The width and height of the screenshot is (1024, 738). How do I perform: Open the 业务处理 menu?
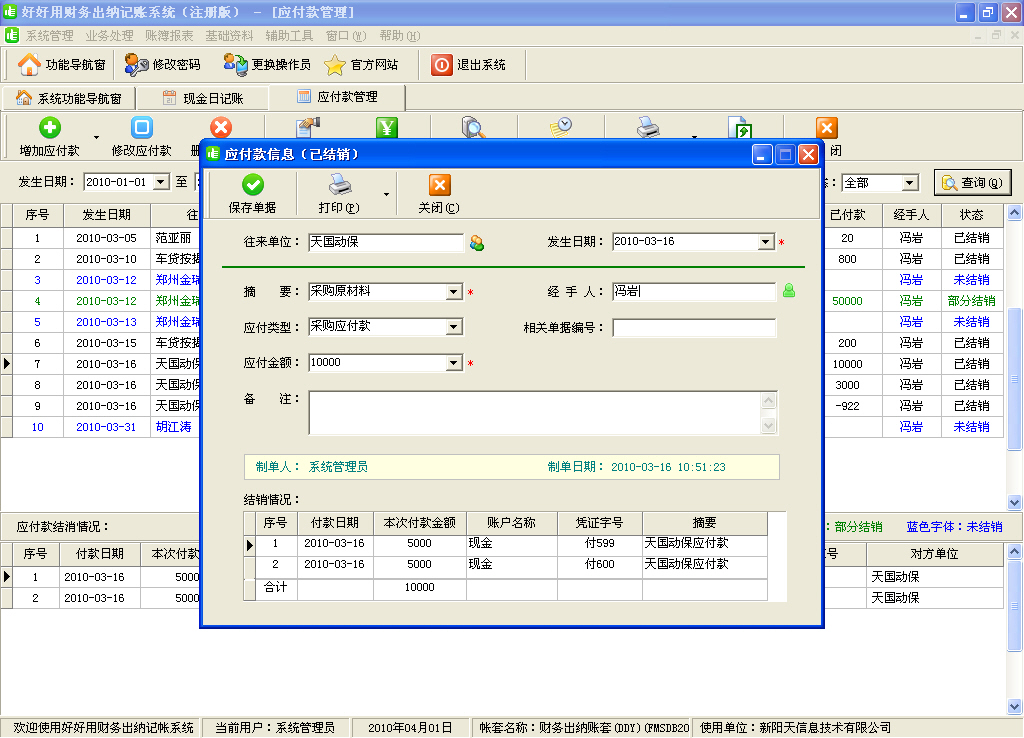[109, 35]
